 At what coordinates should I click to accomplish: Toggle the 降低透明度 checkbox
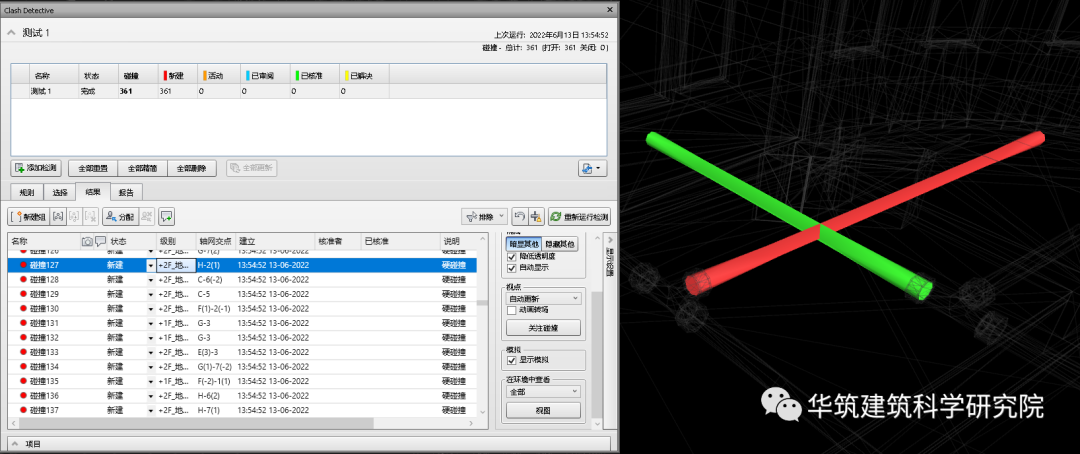point(511,257)
